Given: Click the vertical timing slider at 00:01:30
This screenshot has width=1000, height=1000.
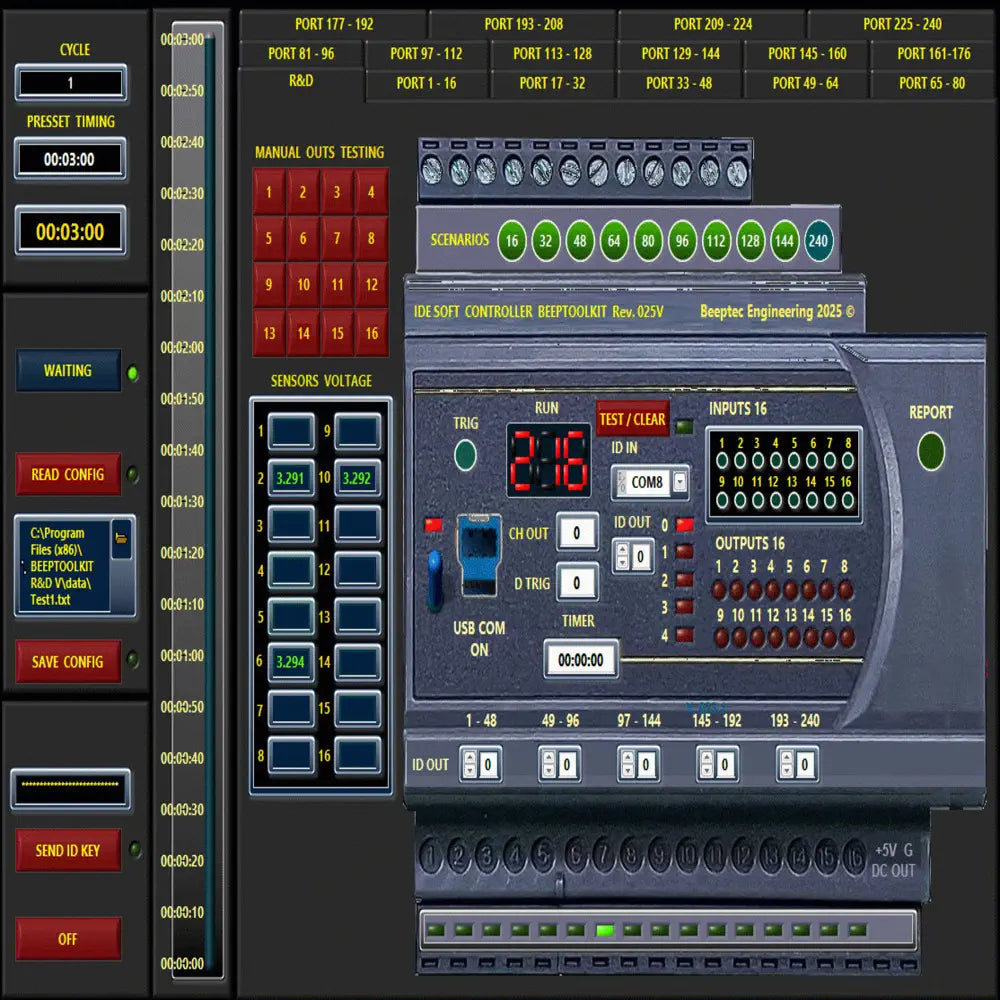Looking at the screenshot, I should [x=204, y=501].
